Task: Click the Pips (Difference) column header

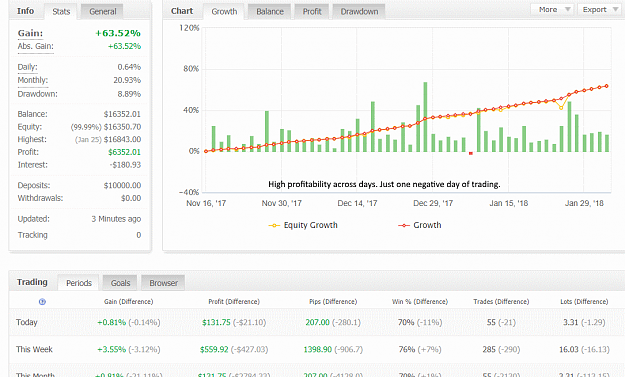Action: [x=333, y=302]
